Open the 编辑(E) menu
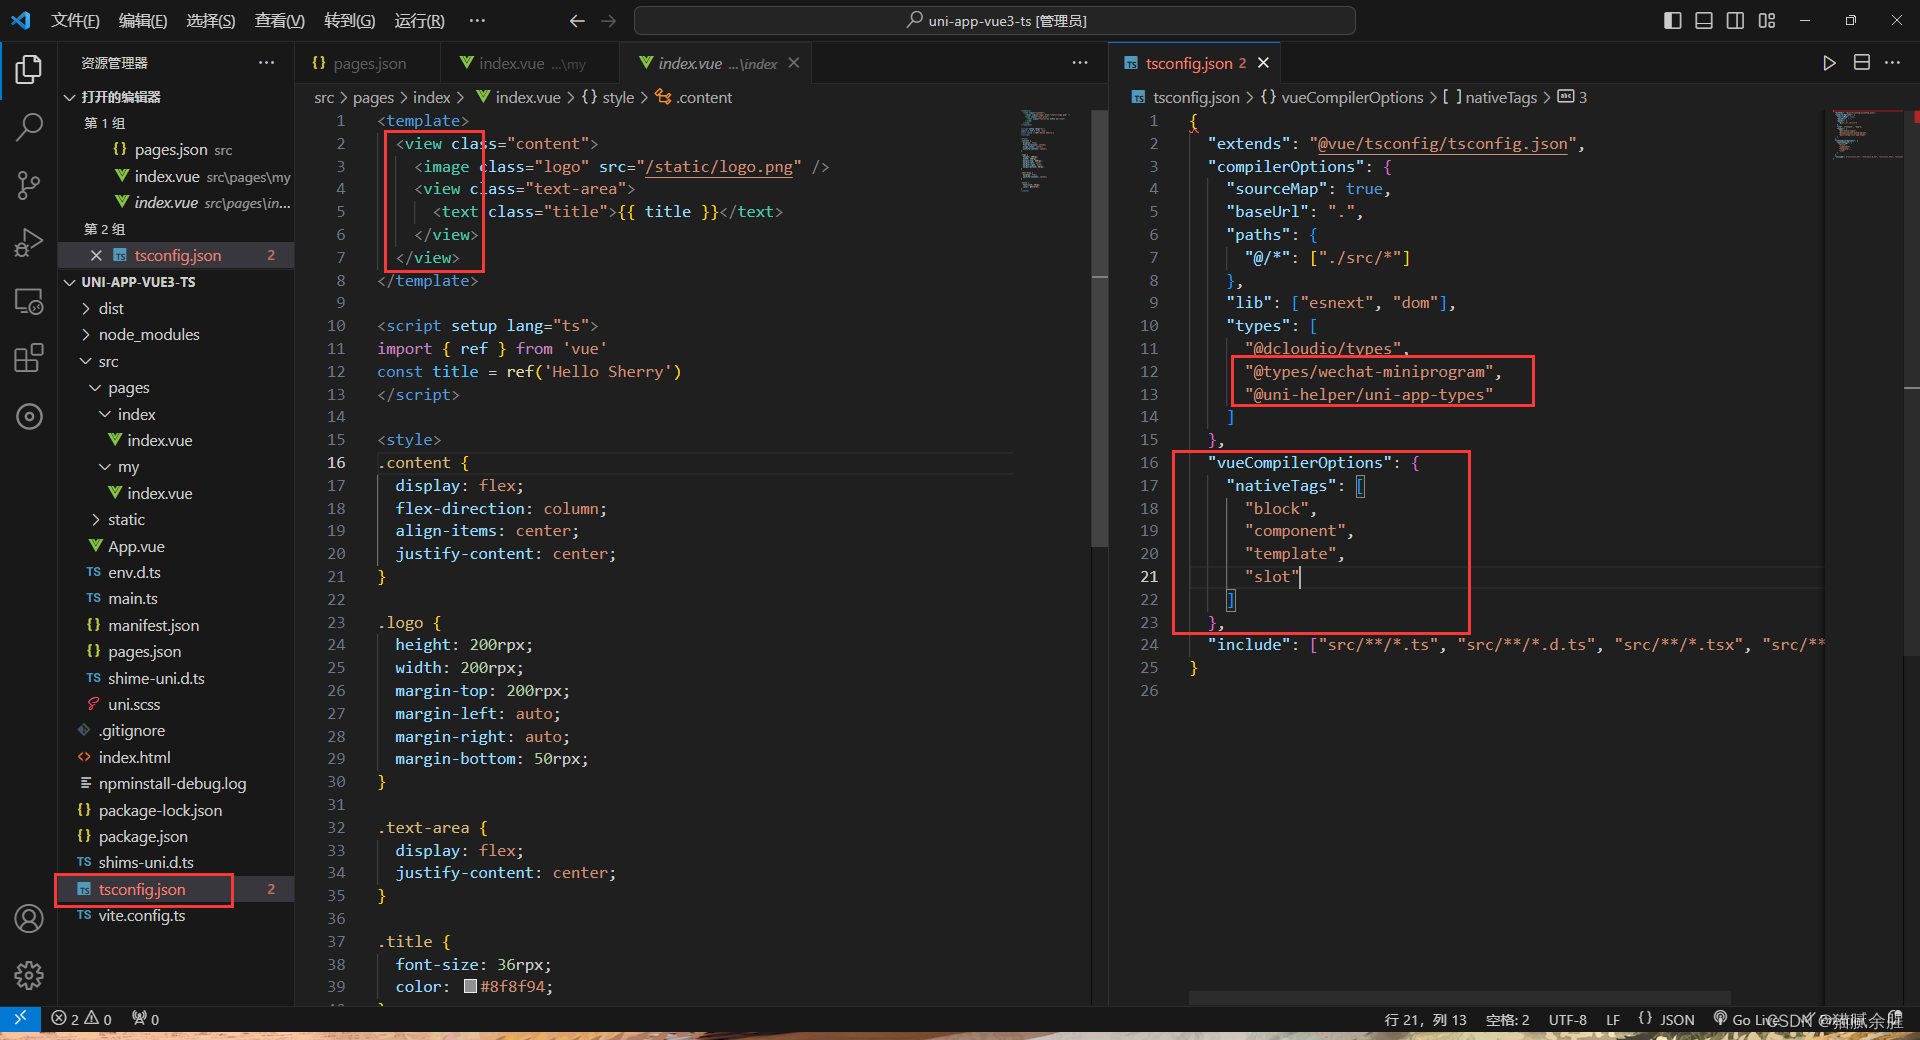 coord(142,21)
